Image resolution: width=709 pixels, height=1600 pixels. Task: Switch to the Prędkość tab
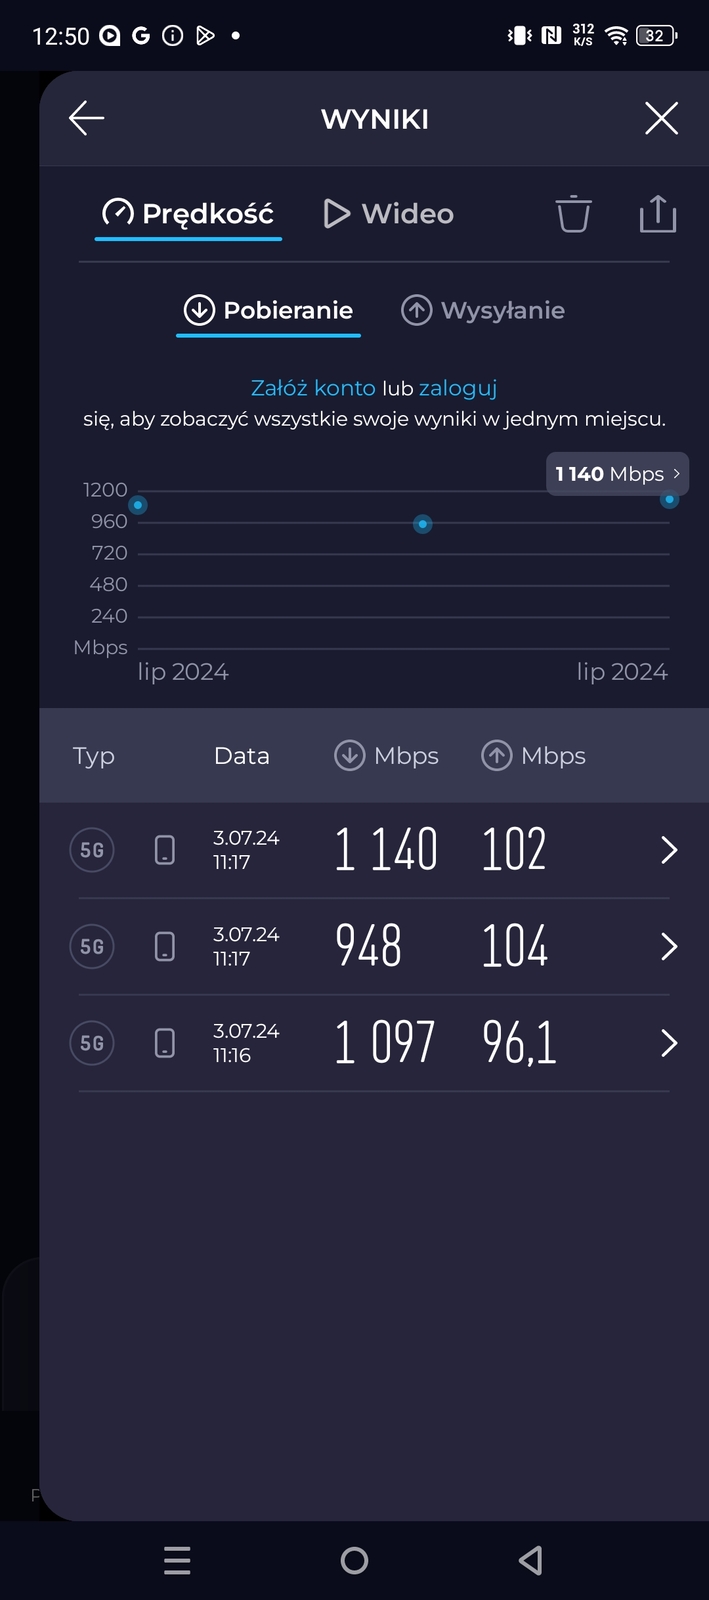[x=189, y=213]
